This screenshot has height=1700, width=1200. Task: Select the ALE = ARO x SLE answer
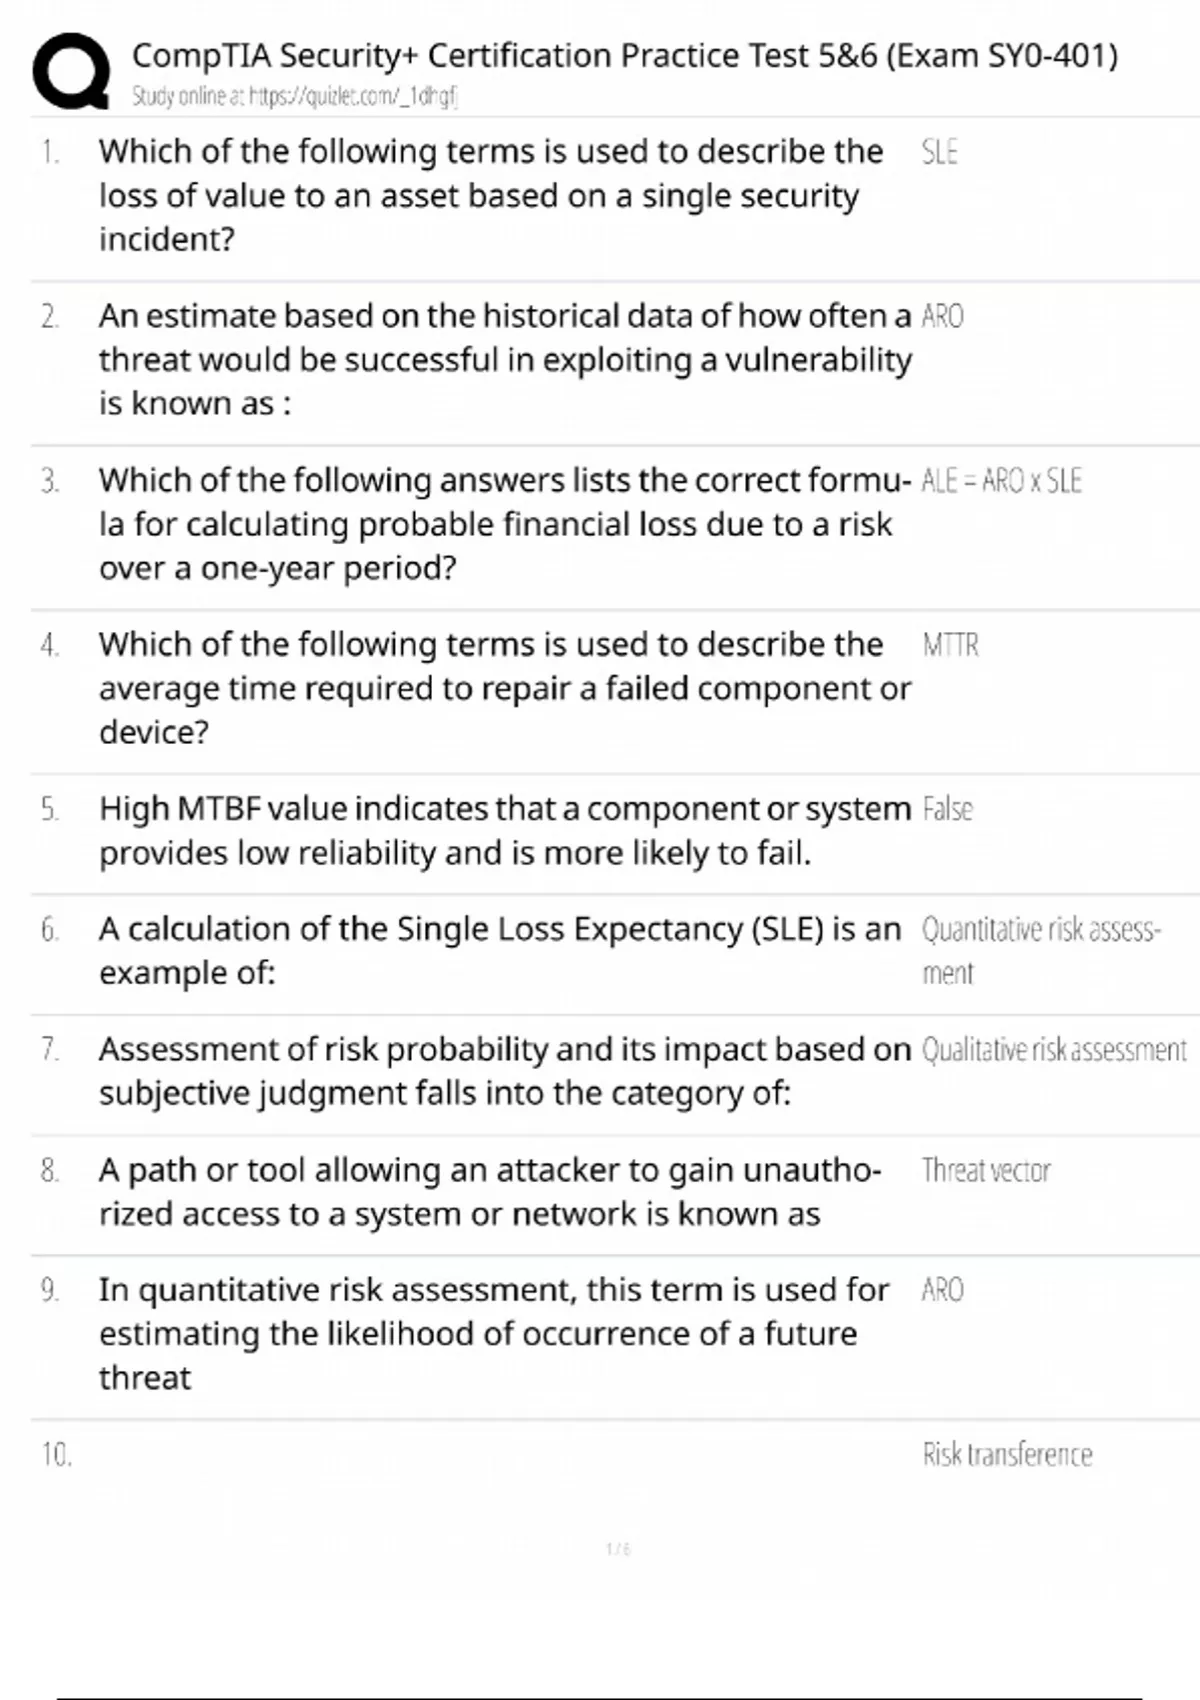(1001, 481)
